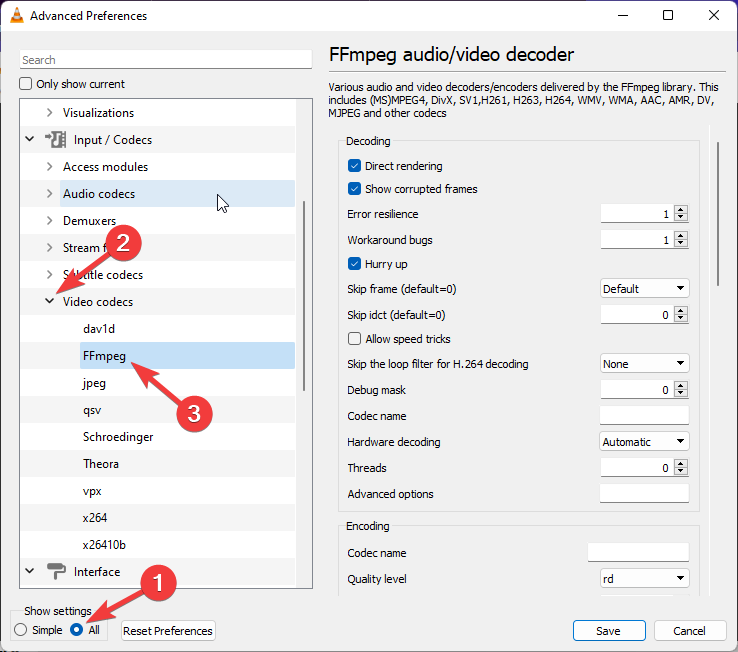Enable Allow speed tricks checkbox
This screenshot has height=652, width=738.
tap(354, 339)
